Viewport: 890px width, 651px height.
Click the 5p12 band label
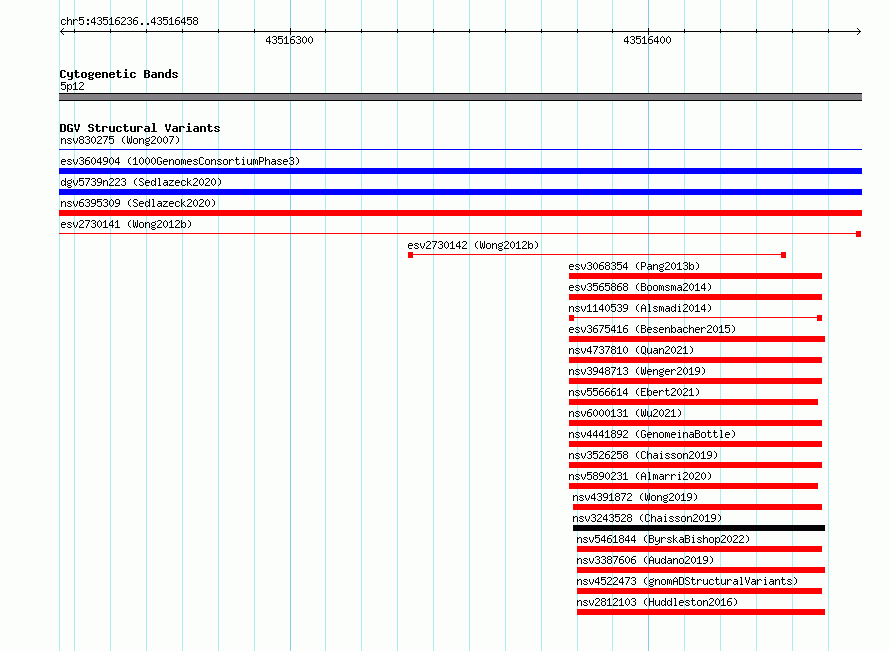(72, 86)
